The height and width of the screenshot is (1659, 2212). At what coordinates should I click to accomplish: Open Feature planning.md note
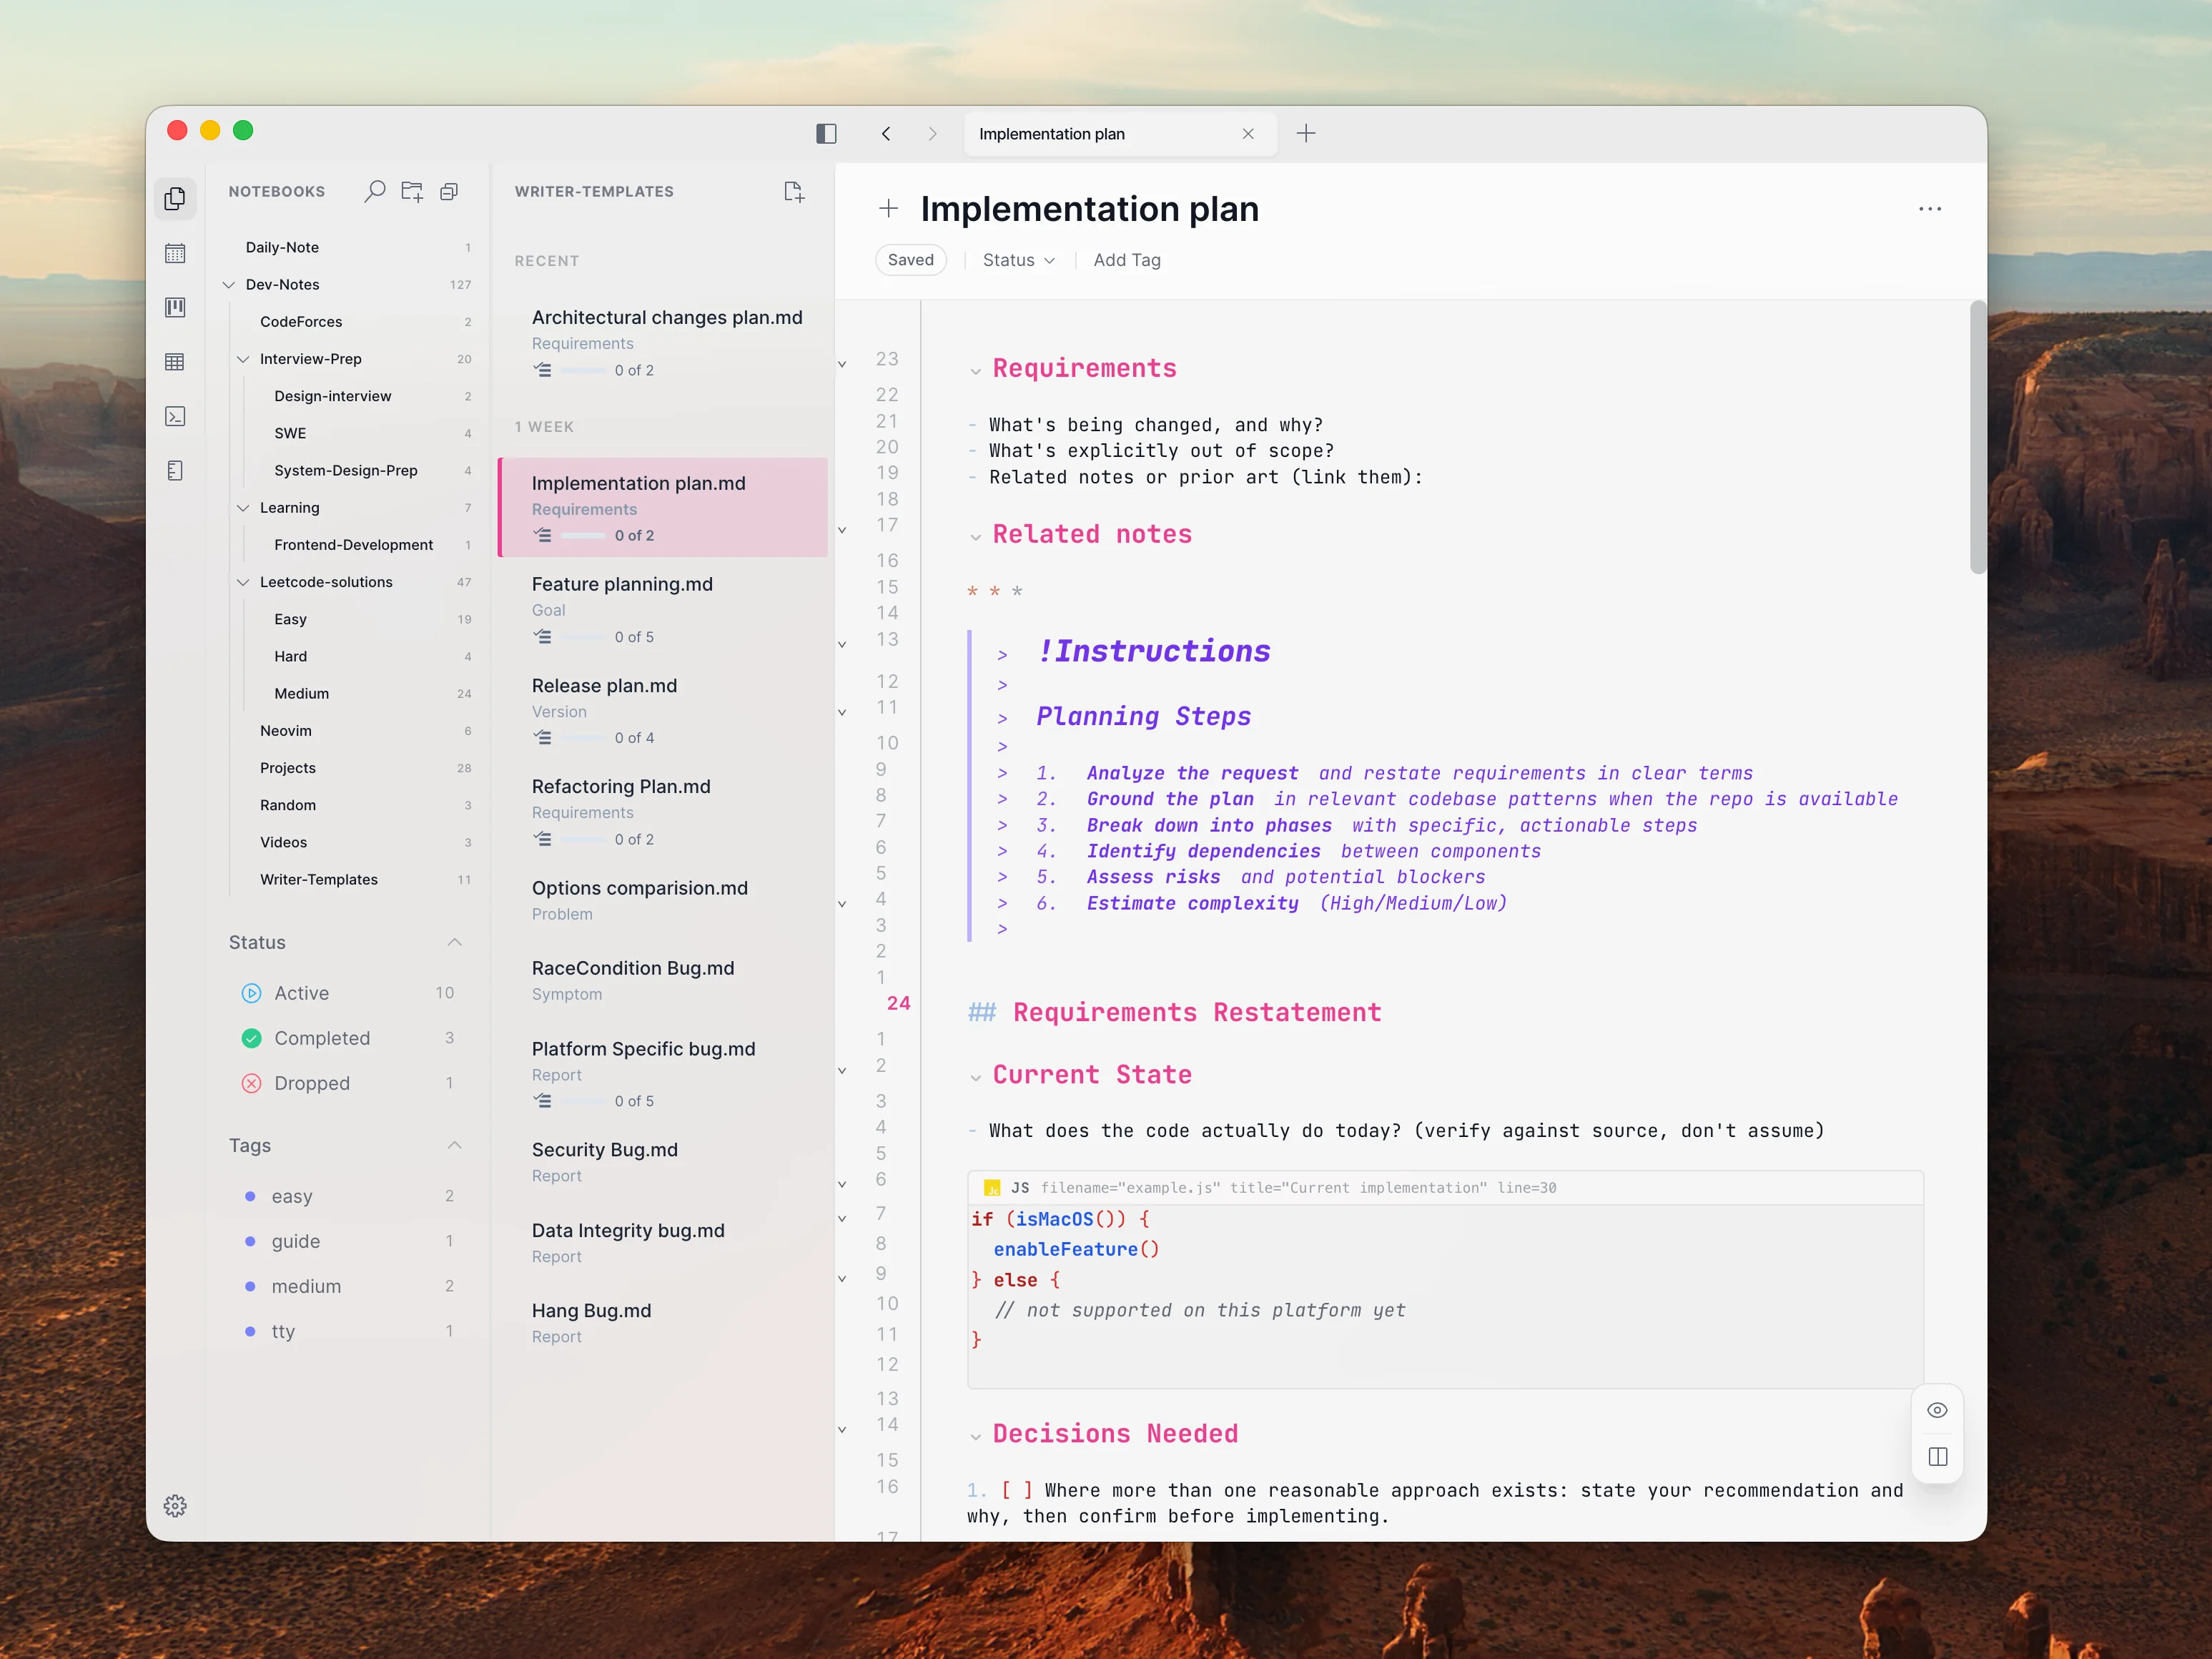pyautogui.click(x=662, y=609)
